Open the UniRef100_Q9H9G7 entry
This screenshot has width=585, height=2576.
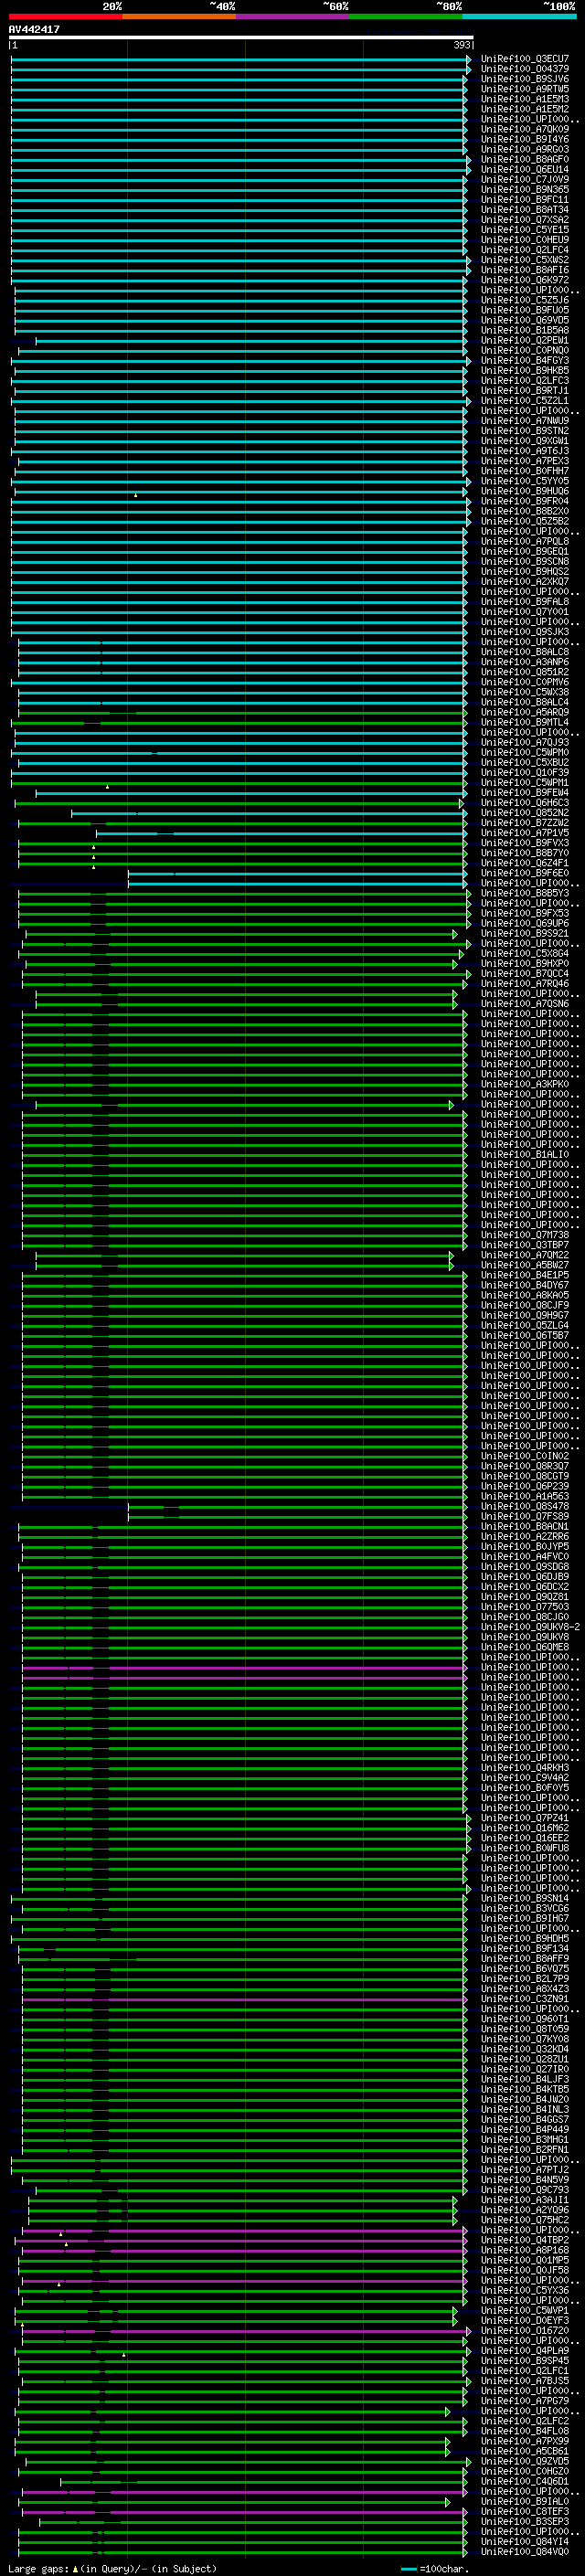(x=524, y=1315)
